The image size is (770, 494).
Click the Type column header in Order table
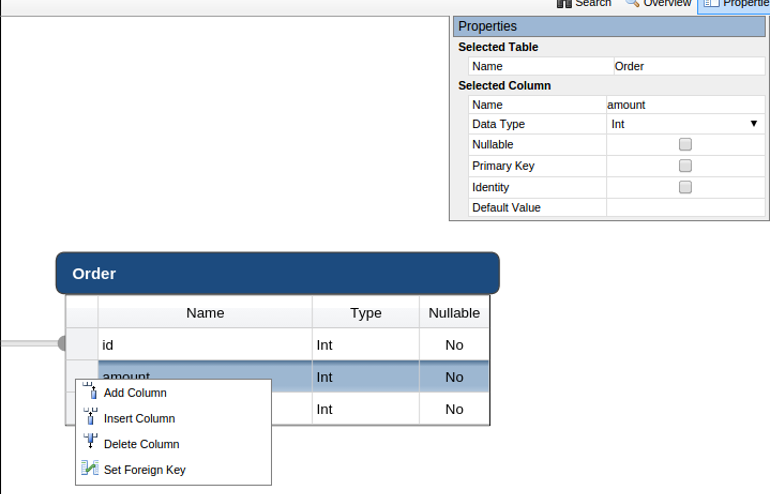(366, 313)
